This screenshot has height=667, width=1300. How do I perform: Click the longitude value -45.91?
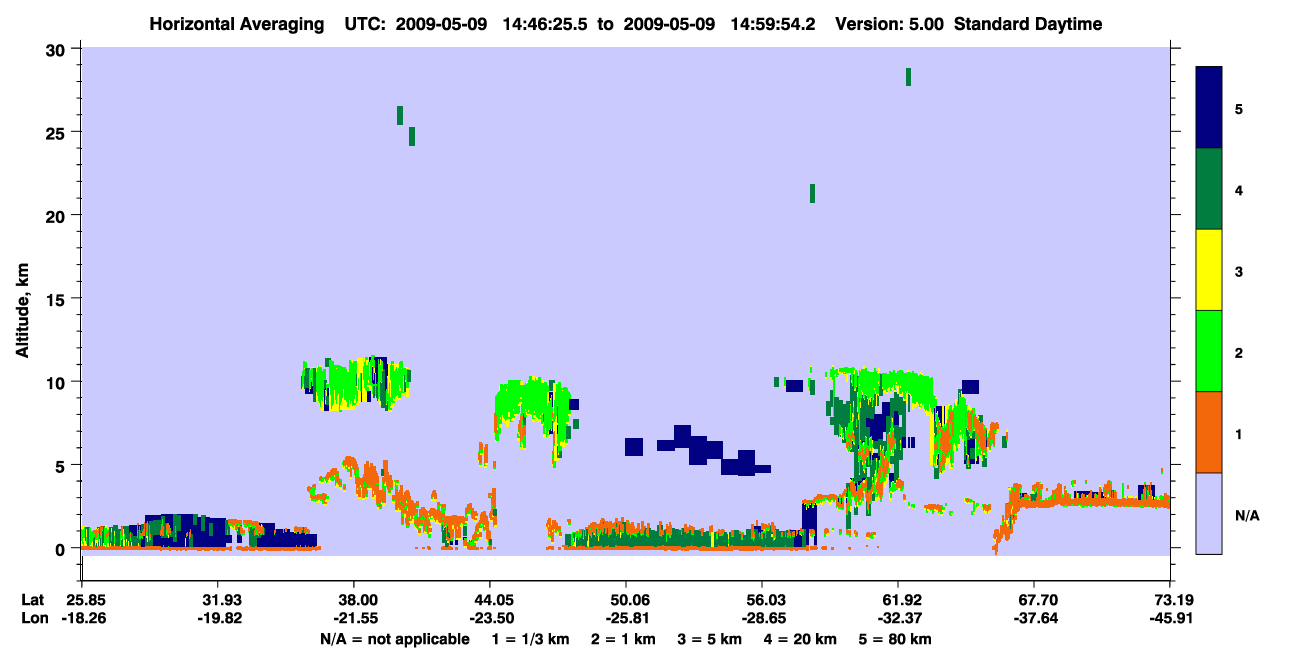pyautogui.click(x=1170, y=618)
